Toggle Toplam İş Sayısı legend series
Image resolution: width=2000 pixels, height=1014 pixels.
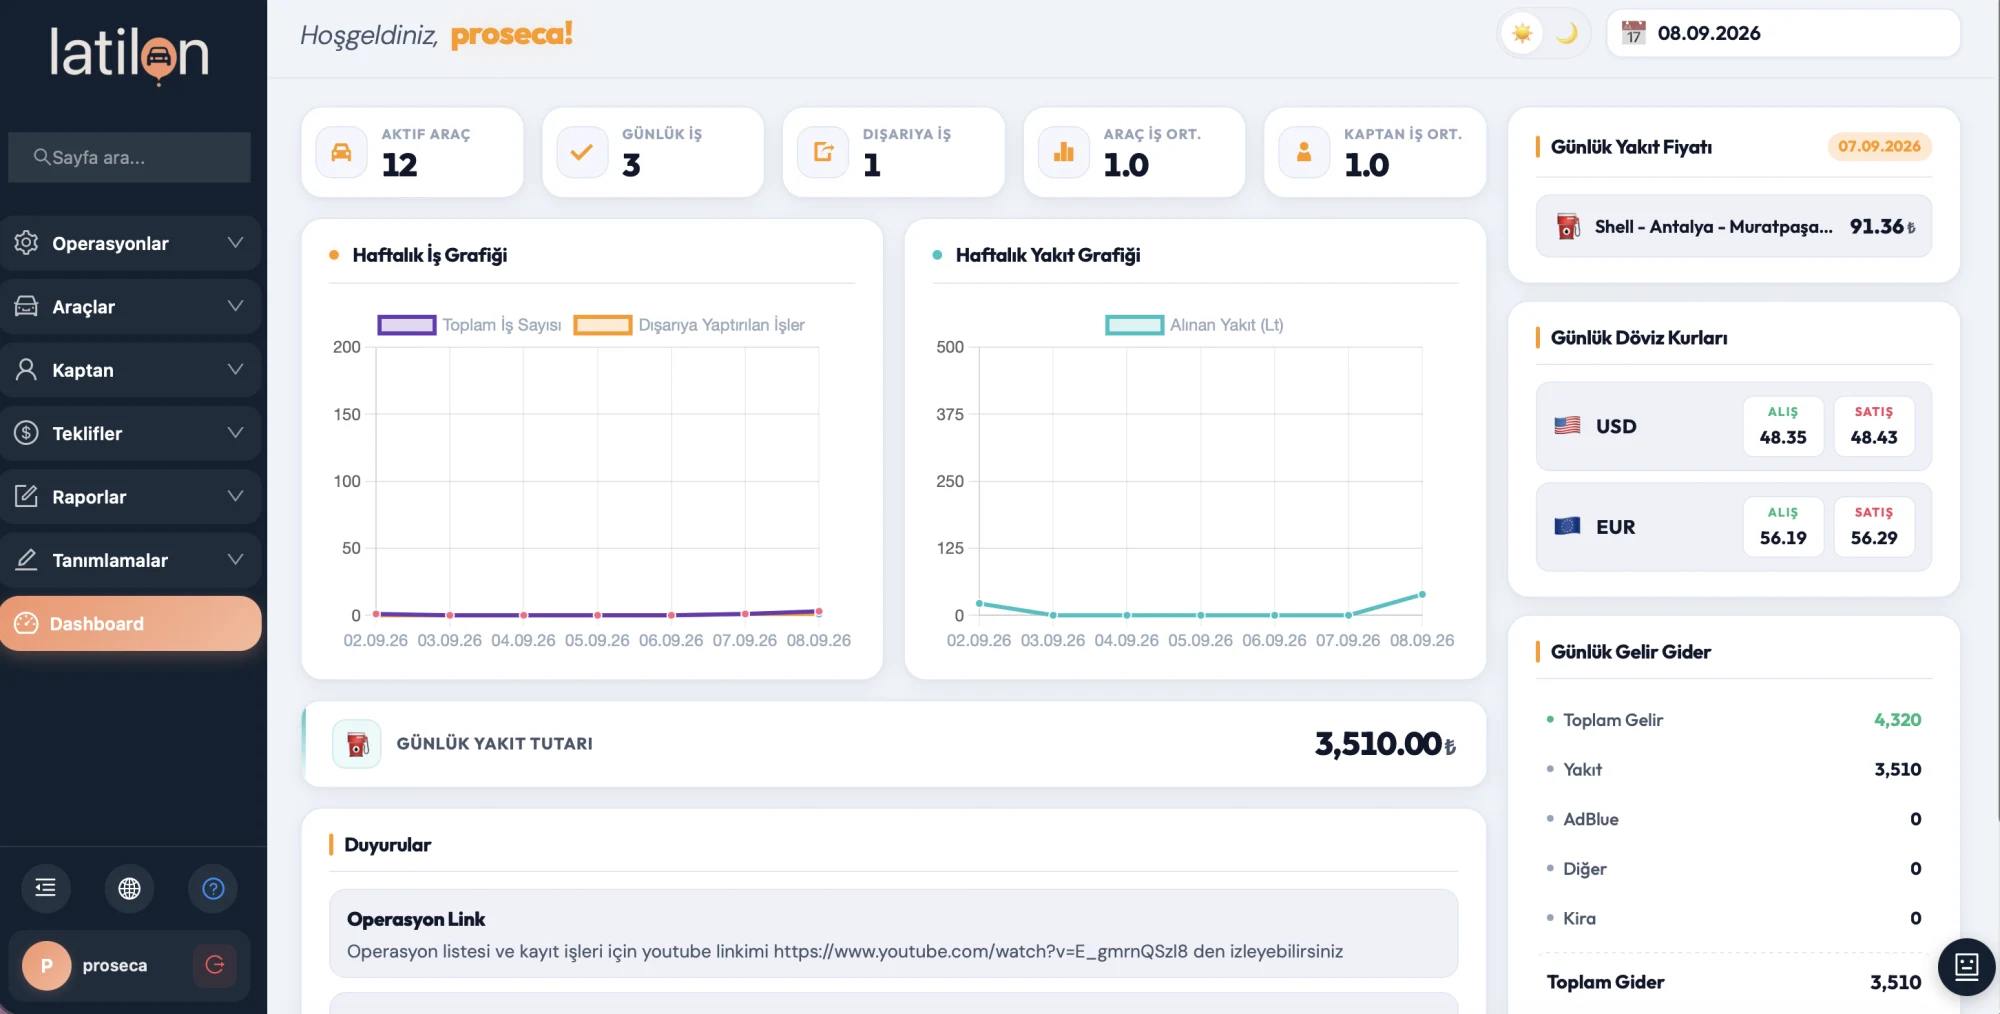(470, 325)
